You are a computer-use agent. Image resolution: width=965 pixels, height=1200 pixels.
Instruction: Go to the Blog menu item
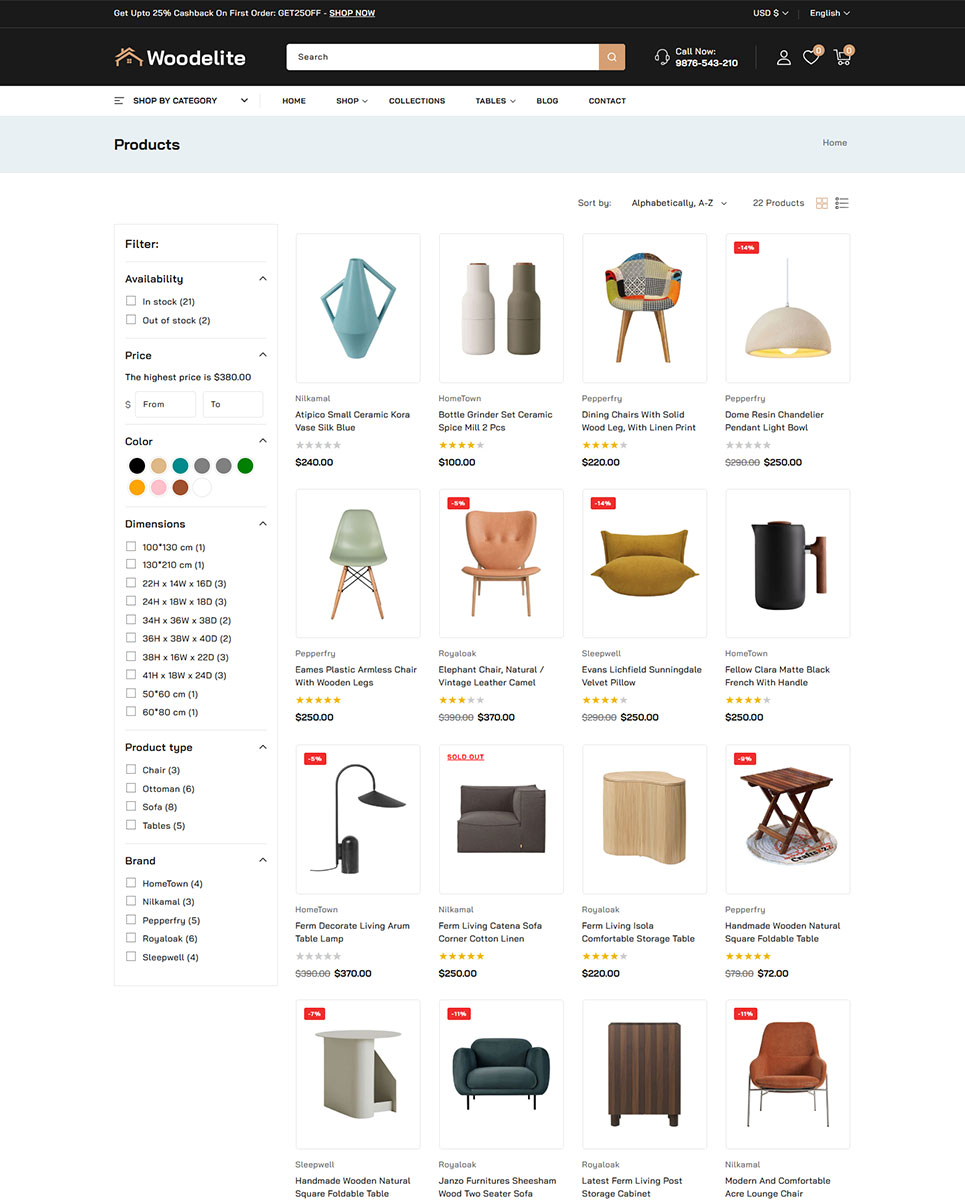(547, 101)
